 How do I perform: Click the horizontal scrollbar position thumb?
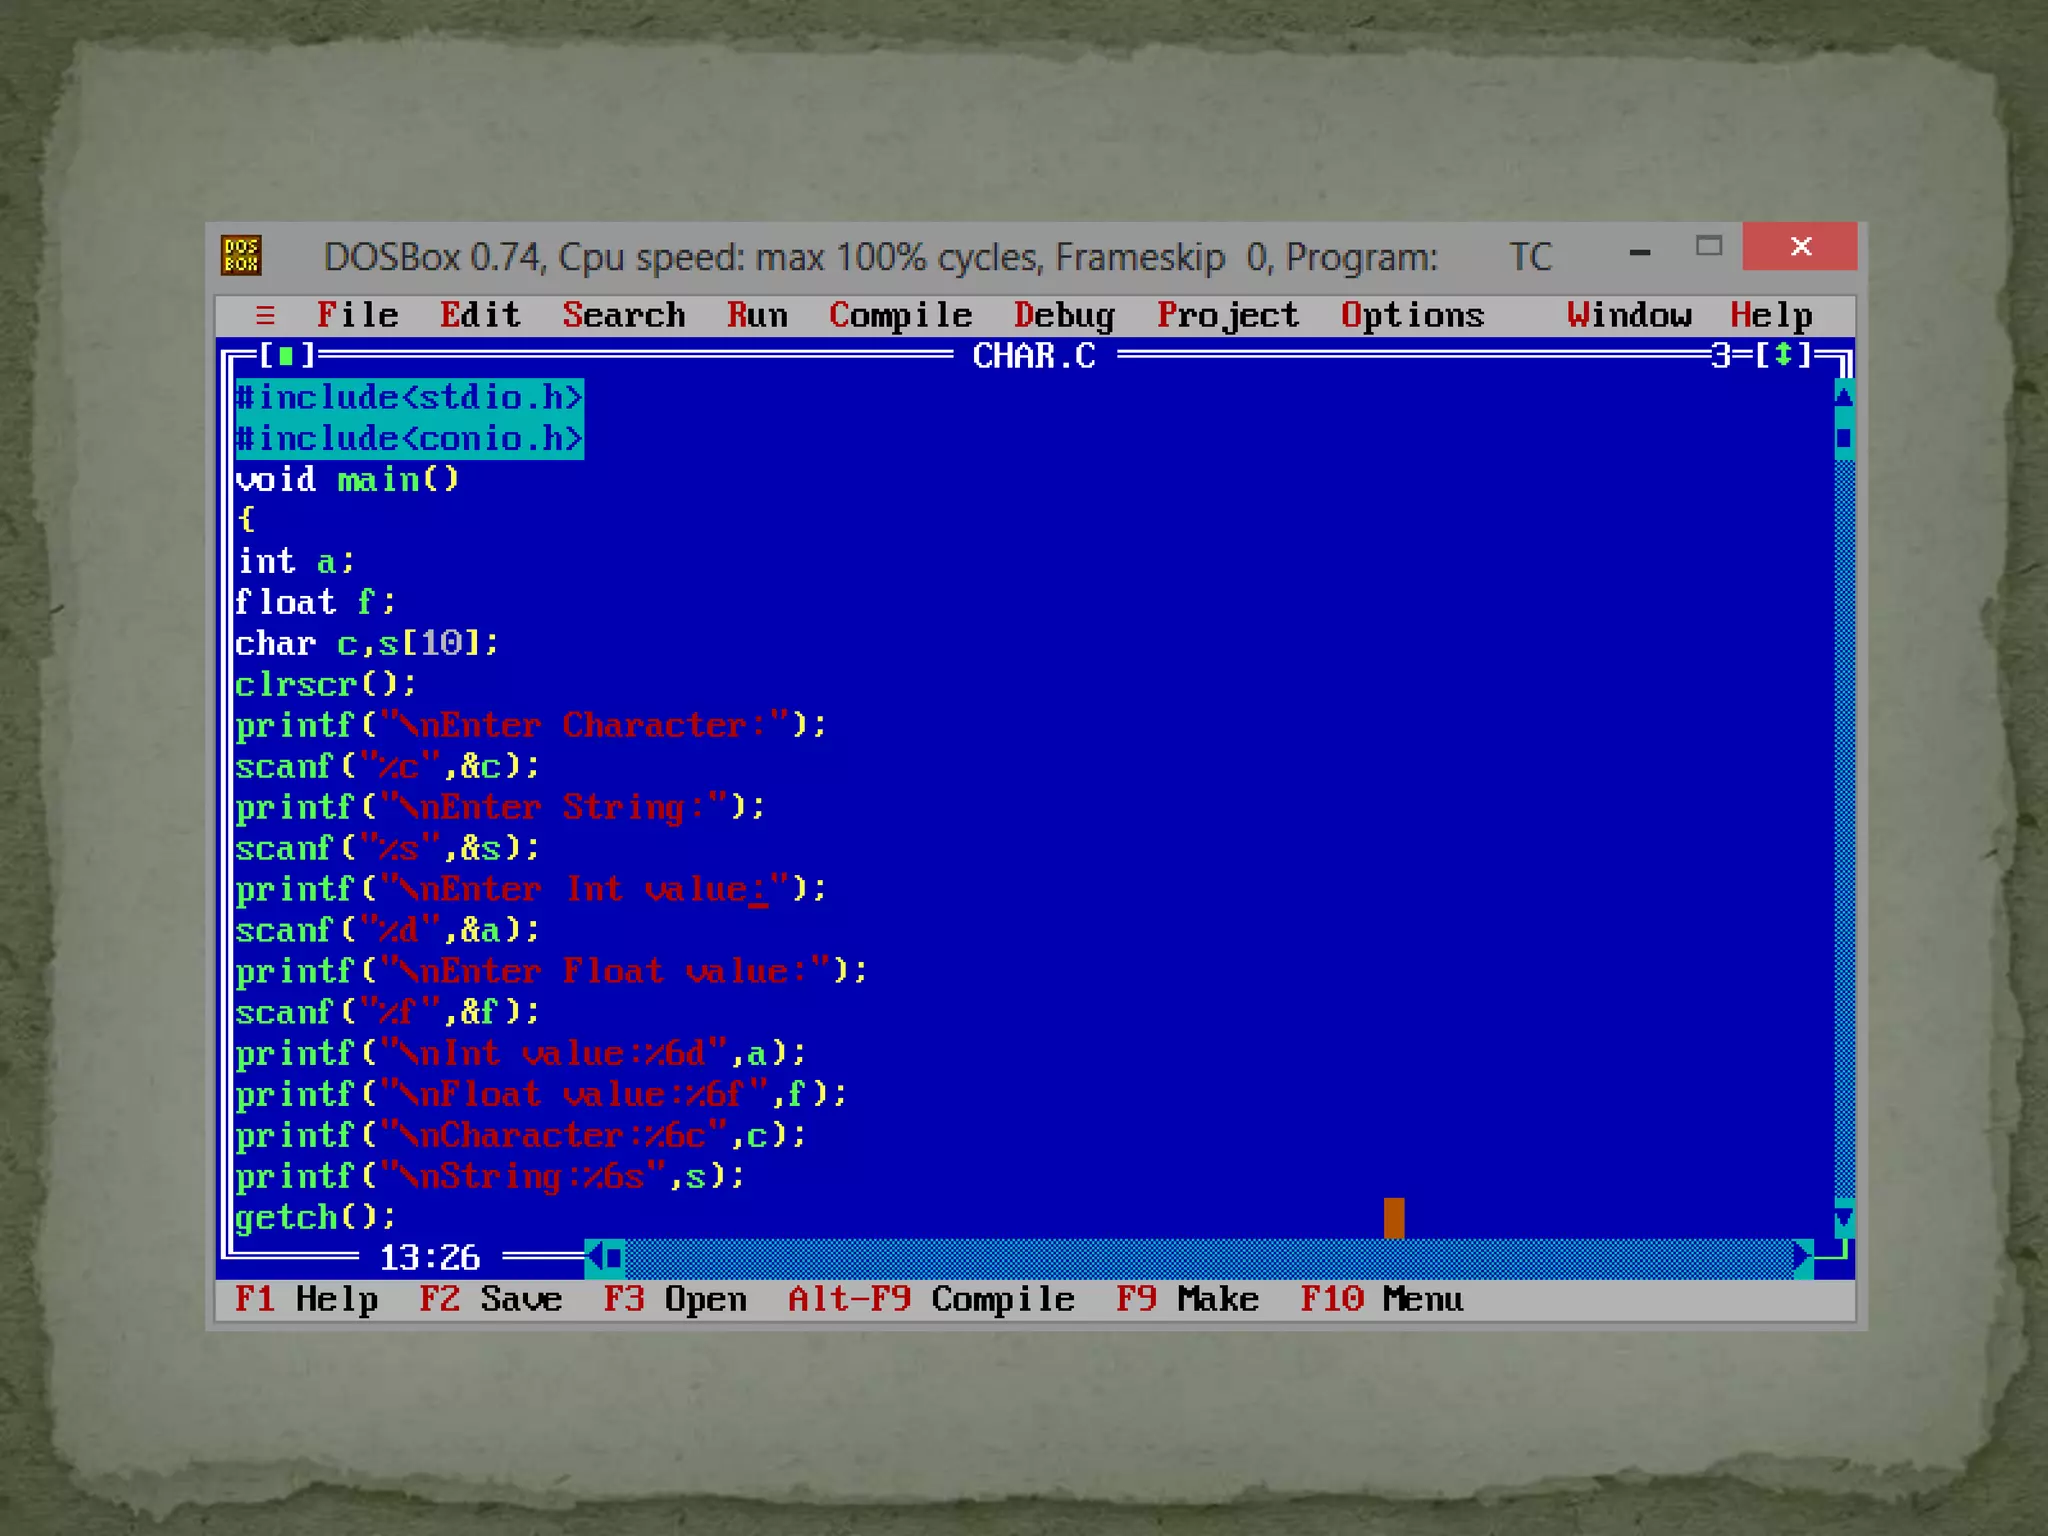pyautogui.click(x=614, y=1257)
